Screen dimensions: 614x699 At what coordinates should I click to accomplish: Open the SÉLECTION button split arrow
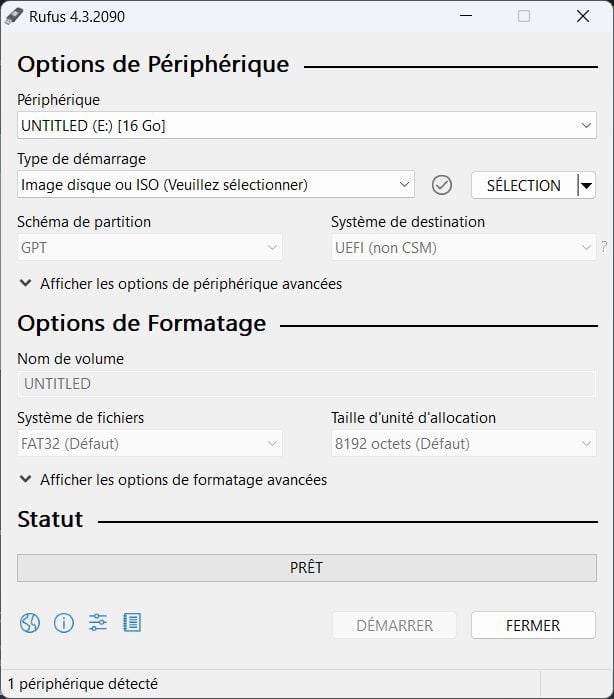tap(587, 185)
